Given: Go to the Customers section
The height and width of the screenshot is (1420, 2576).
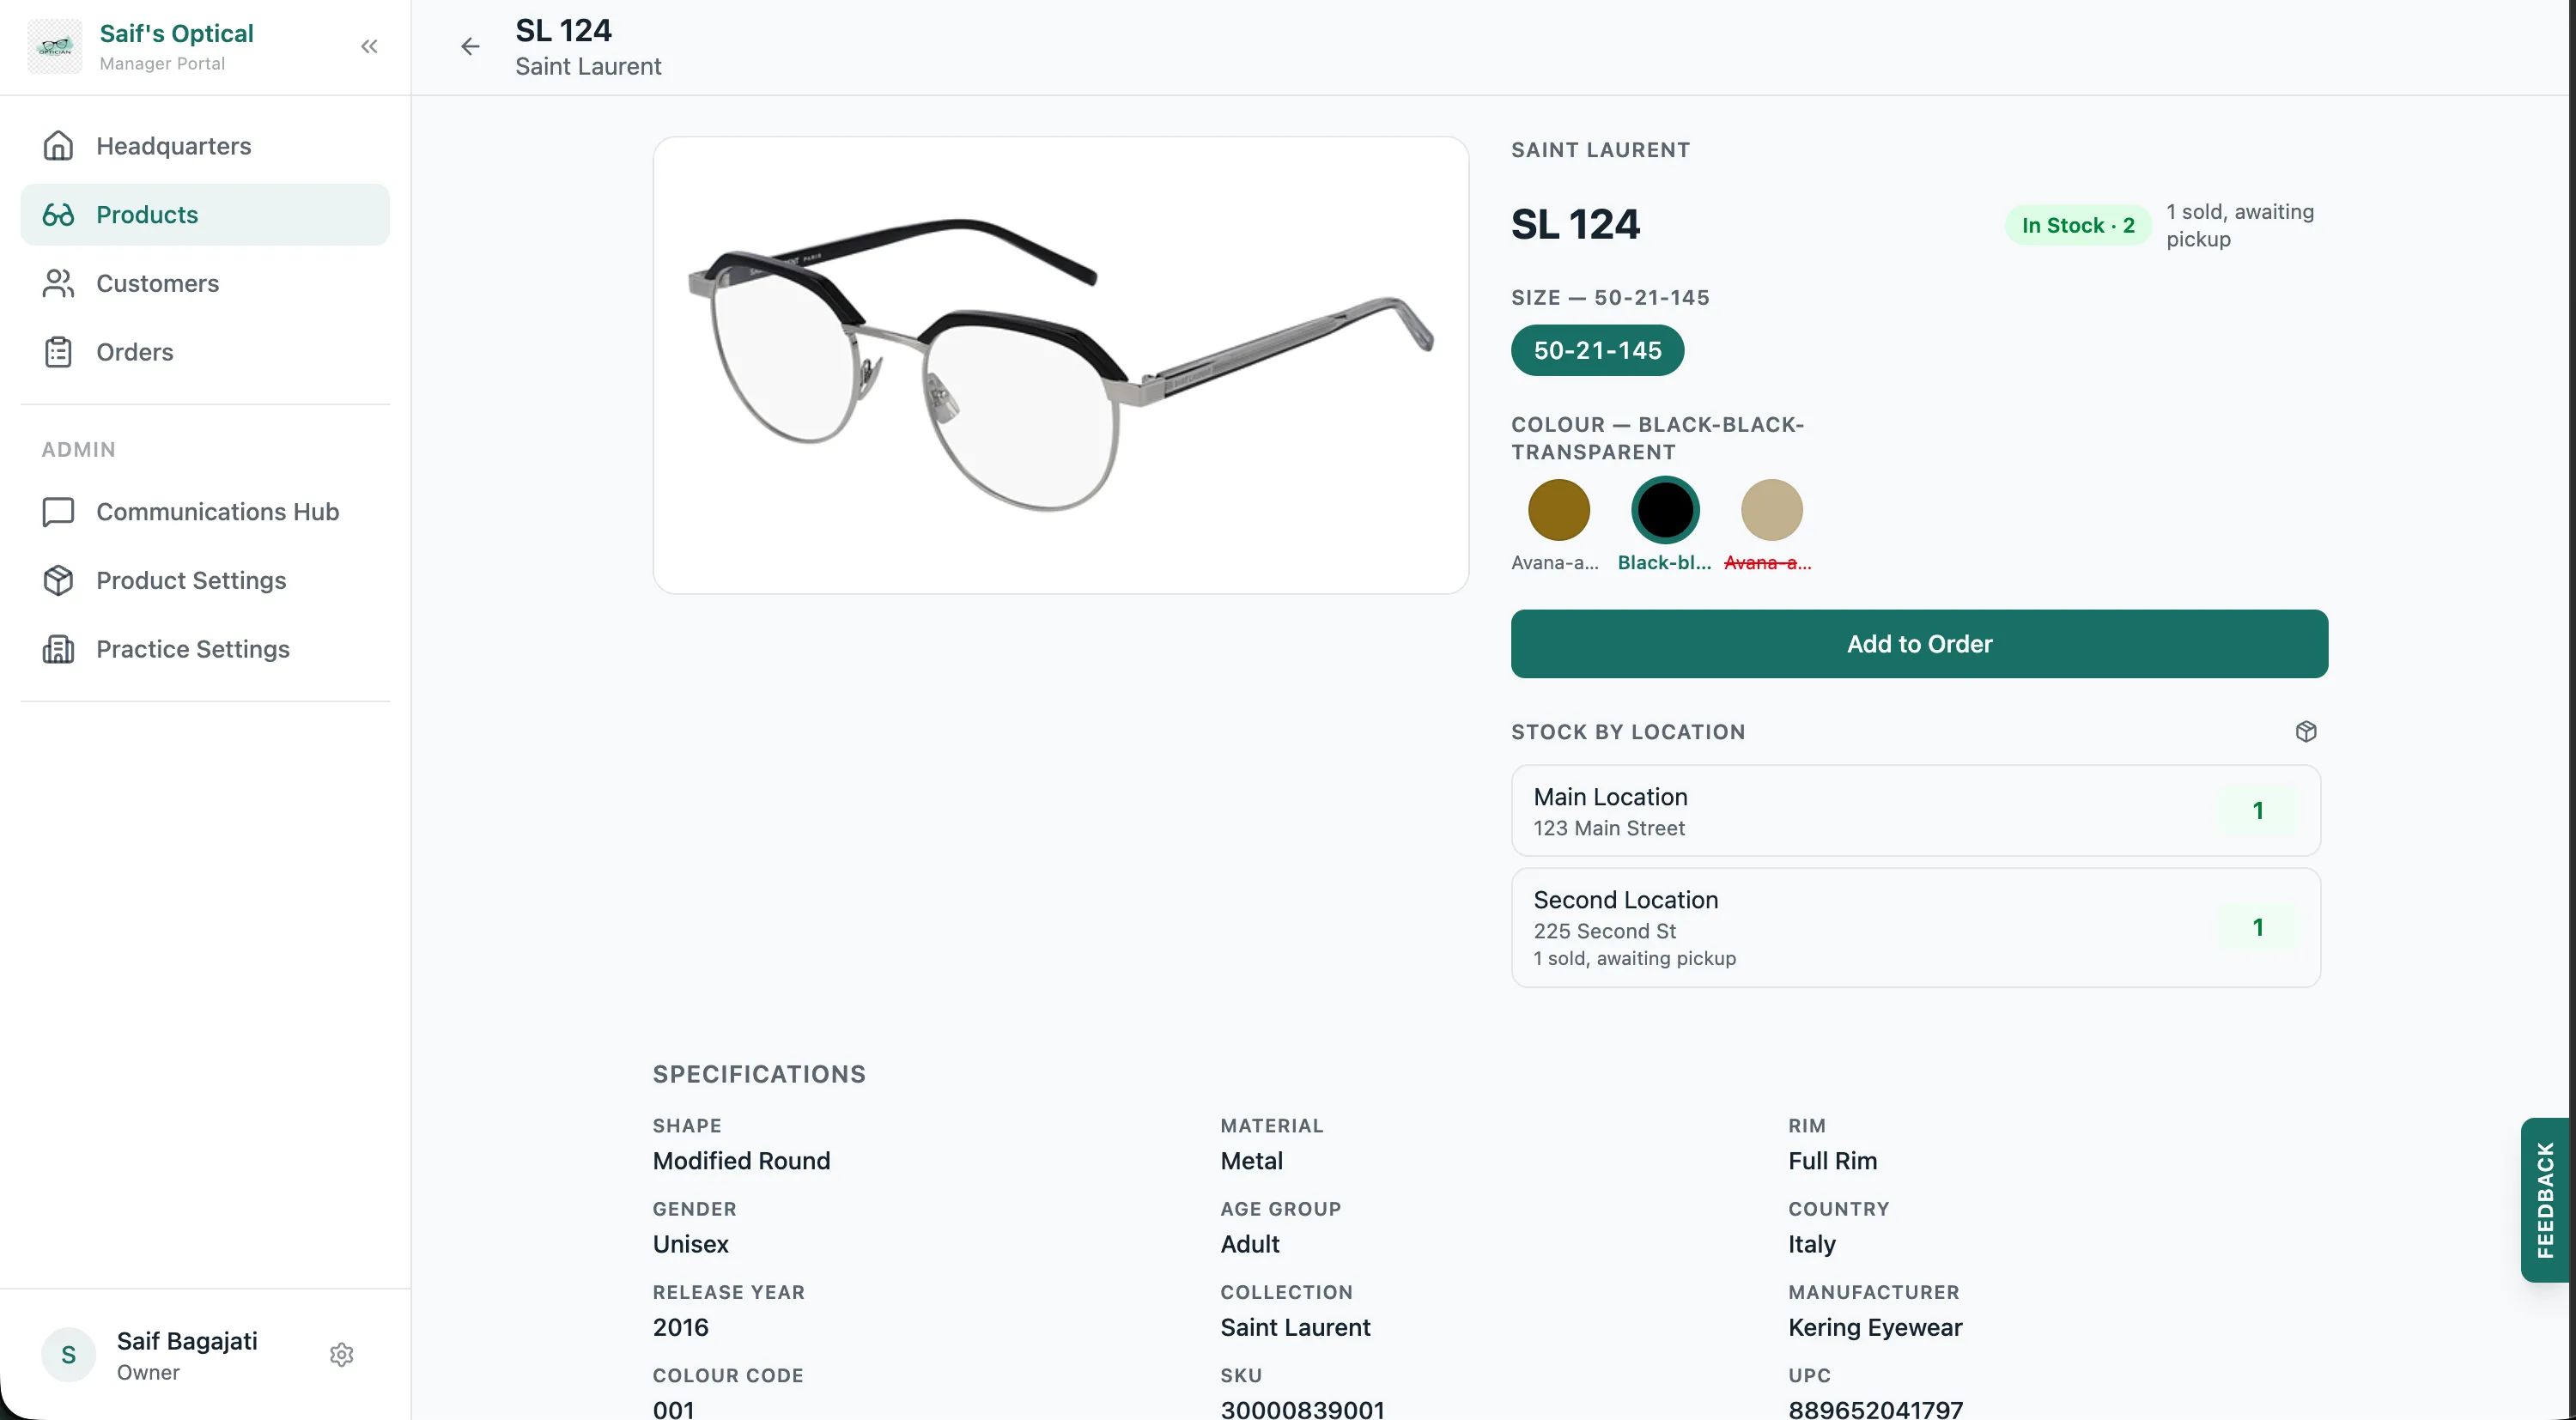Looking at the screenshot, I should click(205, 283).
